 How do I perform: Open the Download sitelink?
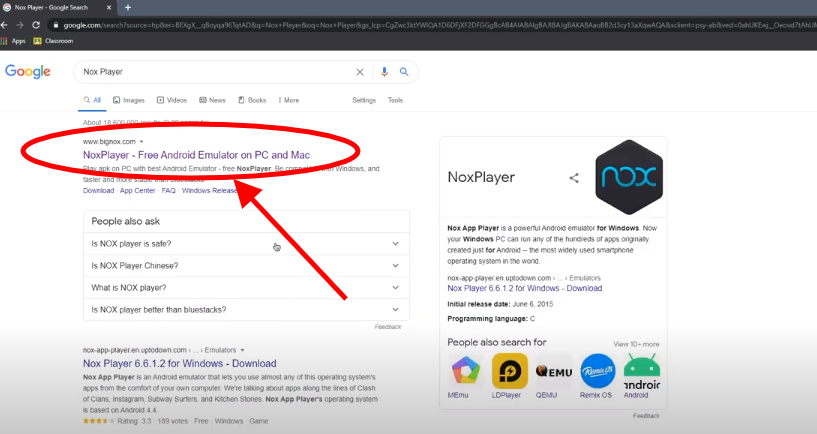98,191
